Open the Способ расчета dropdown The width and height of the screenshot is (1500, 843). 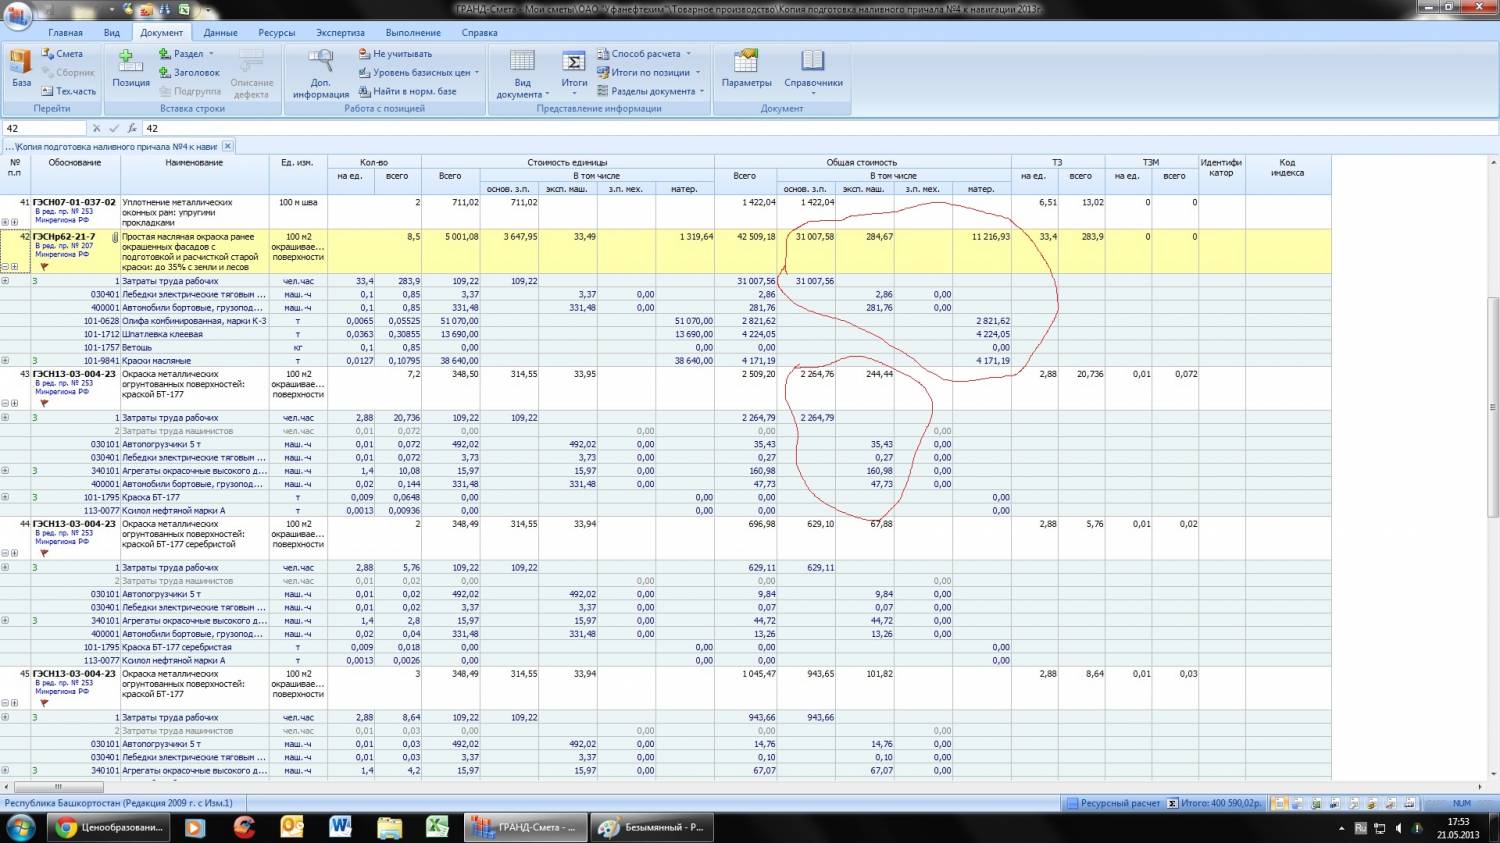click(x=645, y=54)
